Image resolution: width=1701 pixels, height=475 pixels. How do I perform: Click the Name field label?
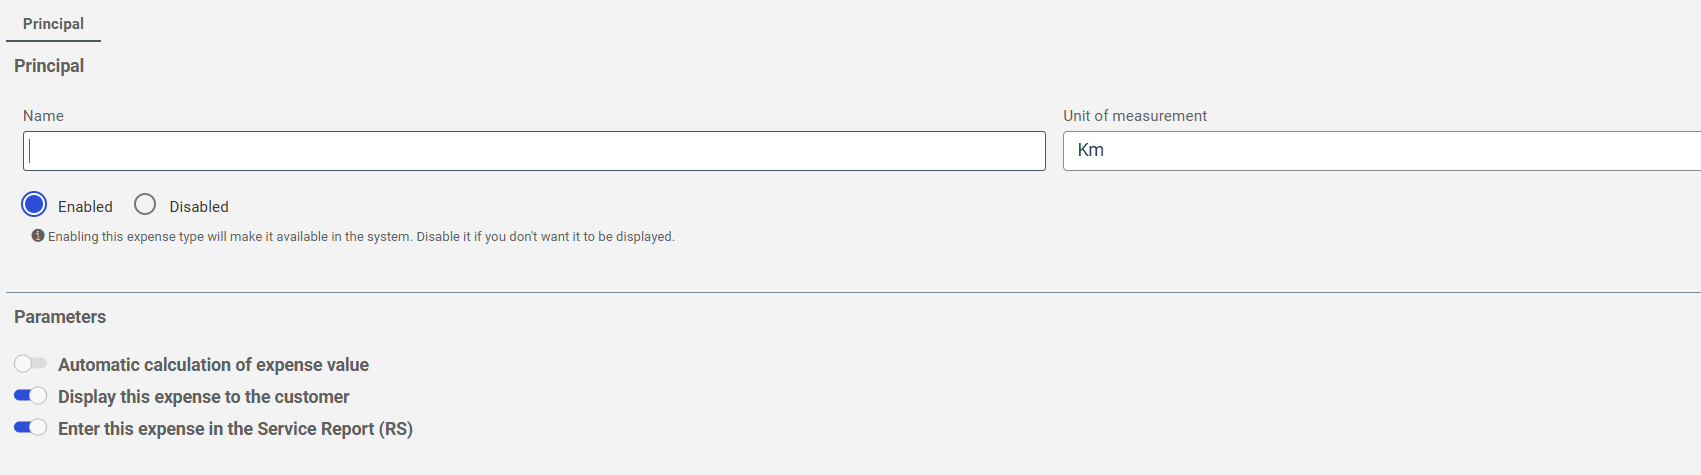click(43, 116)
